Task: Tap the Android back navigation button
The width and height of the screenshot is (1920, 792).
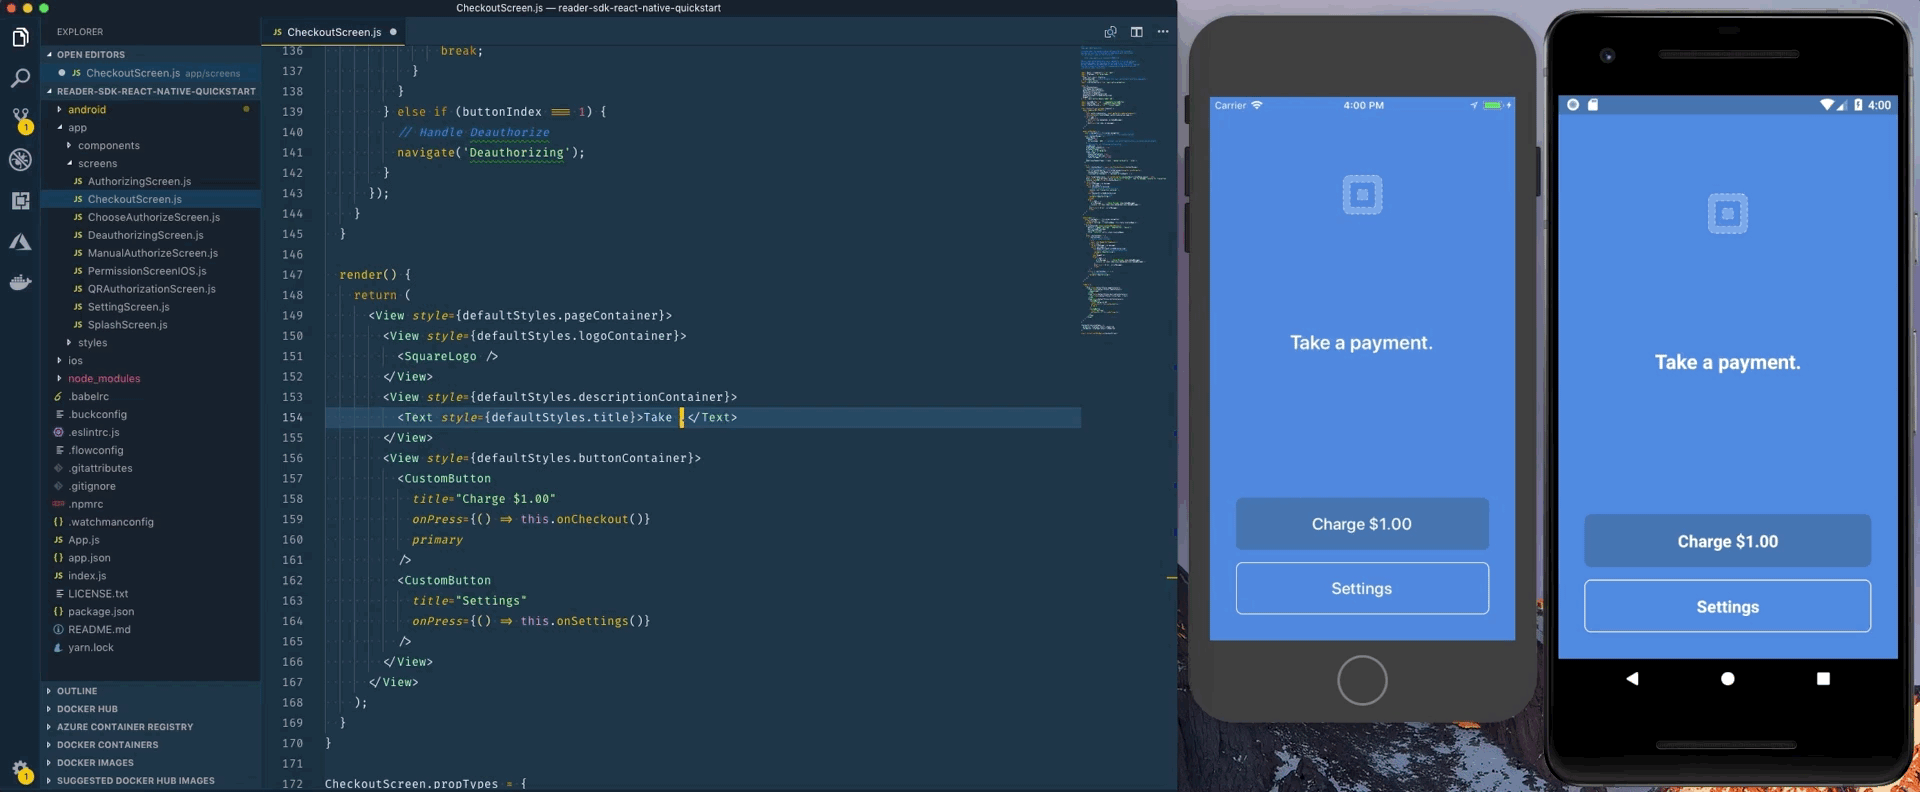Action: pyautogui.click(x=1632, y=679)
